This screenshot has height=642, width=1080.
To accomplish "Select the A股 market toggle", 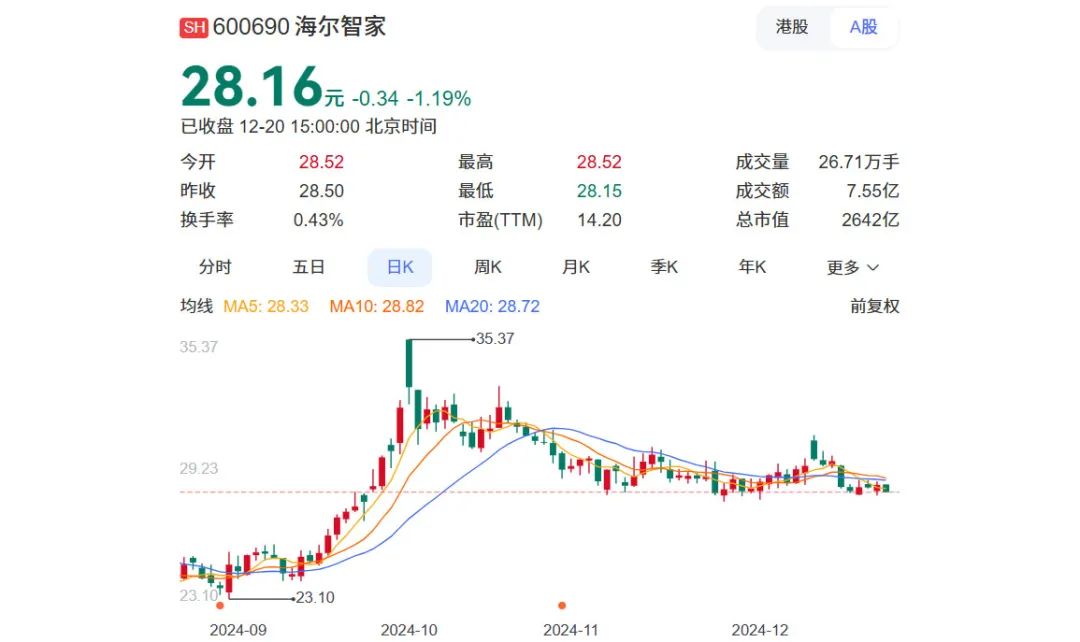I will coord(863,27).
